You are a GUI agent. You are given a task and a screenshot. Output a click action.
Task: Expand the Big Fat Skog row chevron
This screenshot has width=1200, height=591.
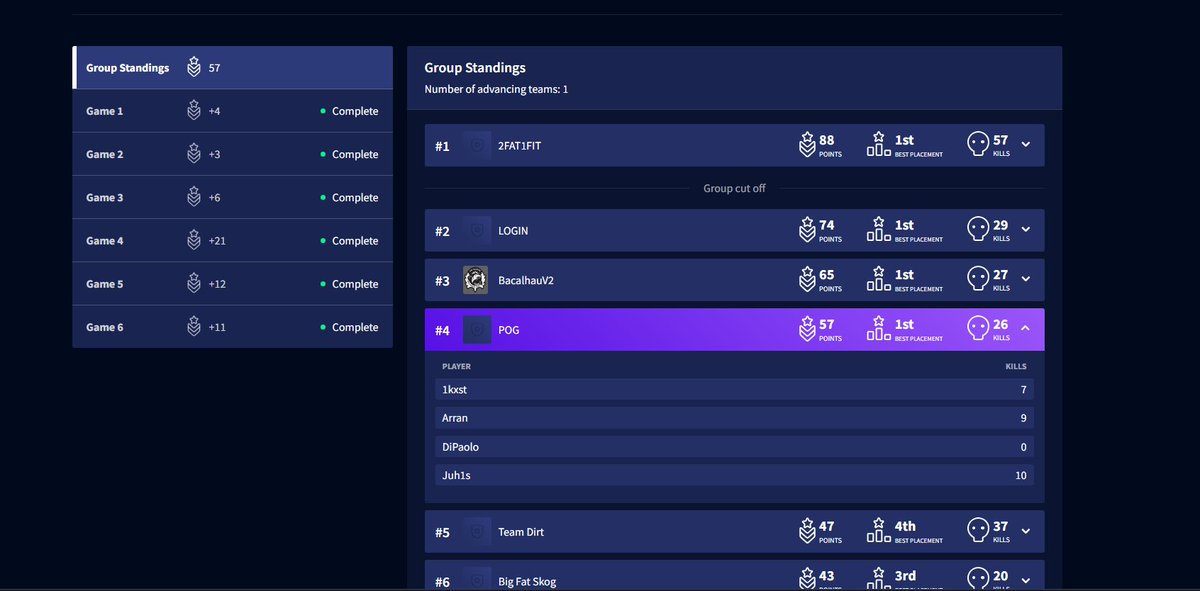[x=1025, y=582]
